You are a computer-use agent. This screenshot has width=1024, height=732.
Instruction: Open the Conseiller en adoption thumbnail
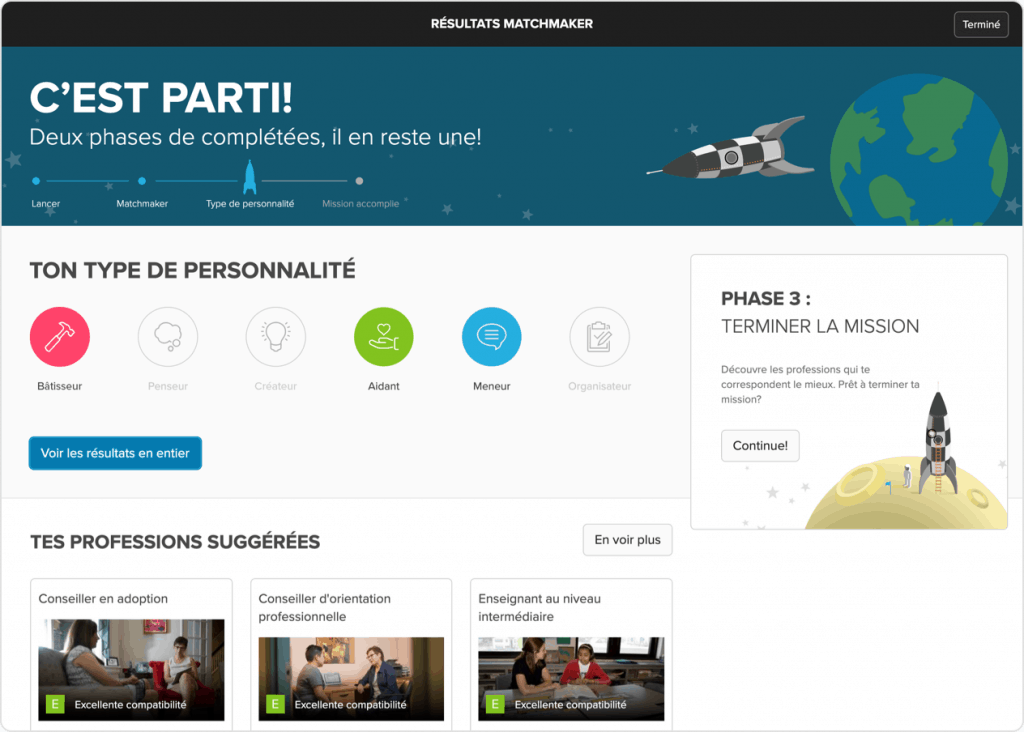click(131, 670)
